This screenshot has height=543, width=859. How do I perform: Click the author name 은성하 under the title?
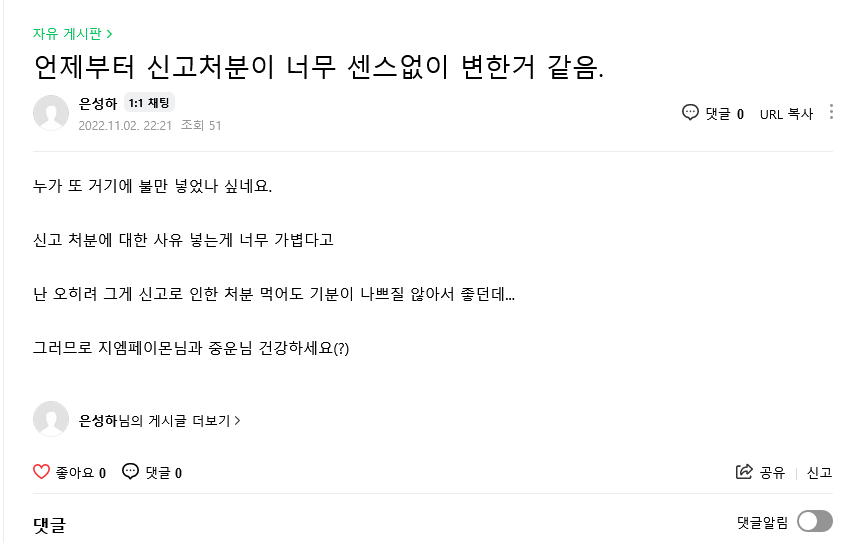(98, 103)
